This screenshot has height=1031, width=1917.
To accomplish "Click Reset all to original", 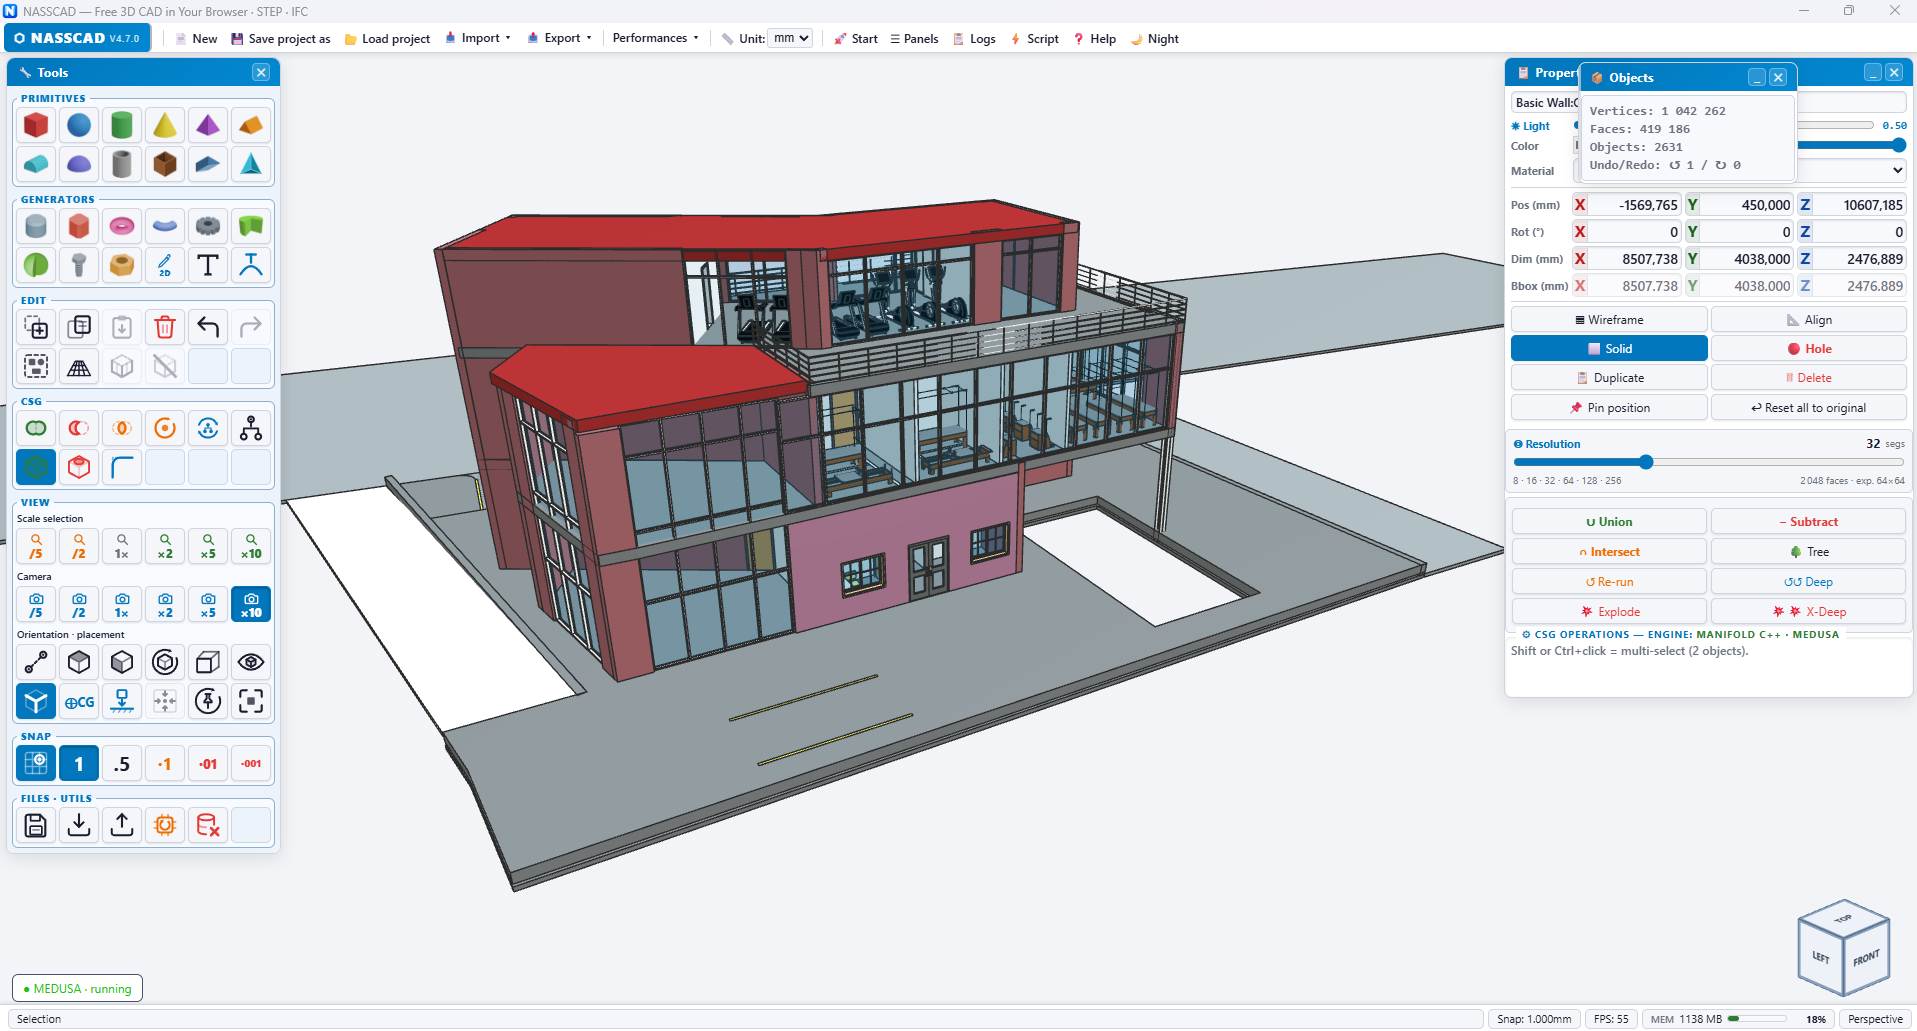I will click(1809, 408).
